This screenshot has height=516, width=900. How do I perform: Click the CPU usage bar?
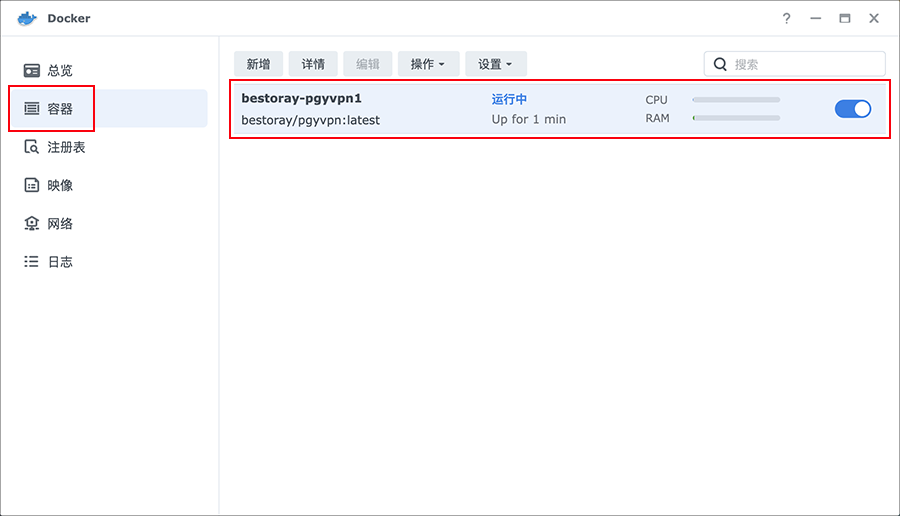point(736,100)
